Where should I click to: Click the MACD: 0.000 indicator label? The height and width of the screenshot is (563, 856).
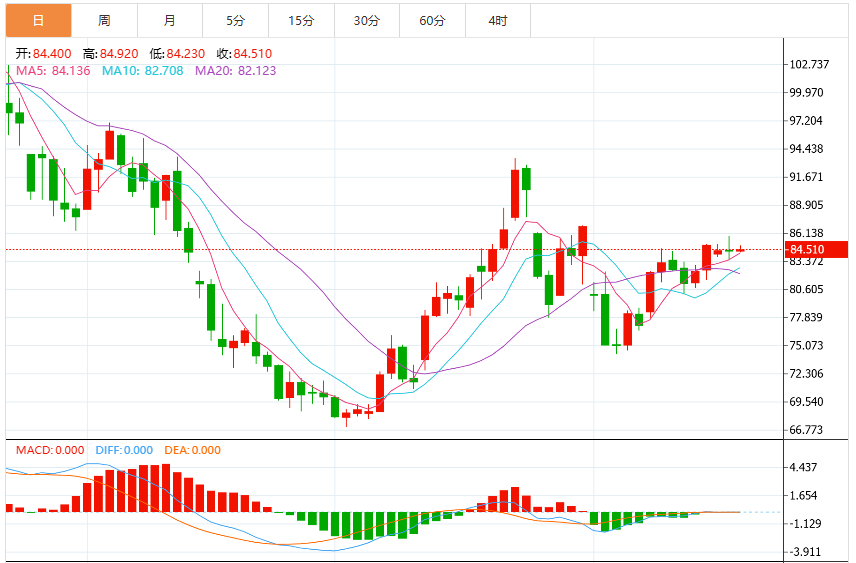pos(50,451)
